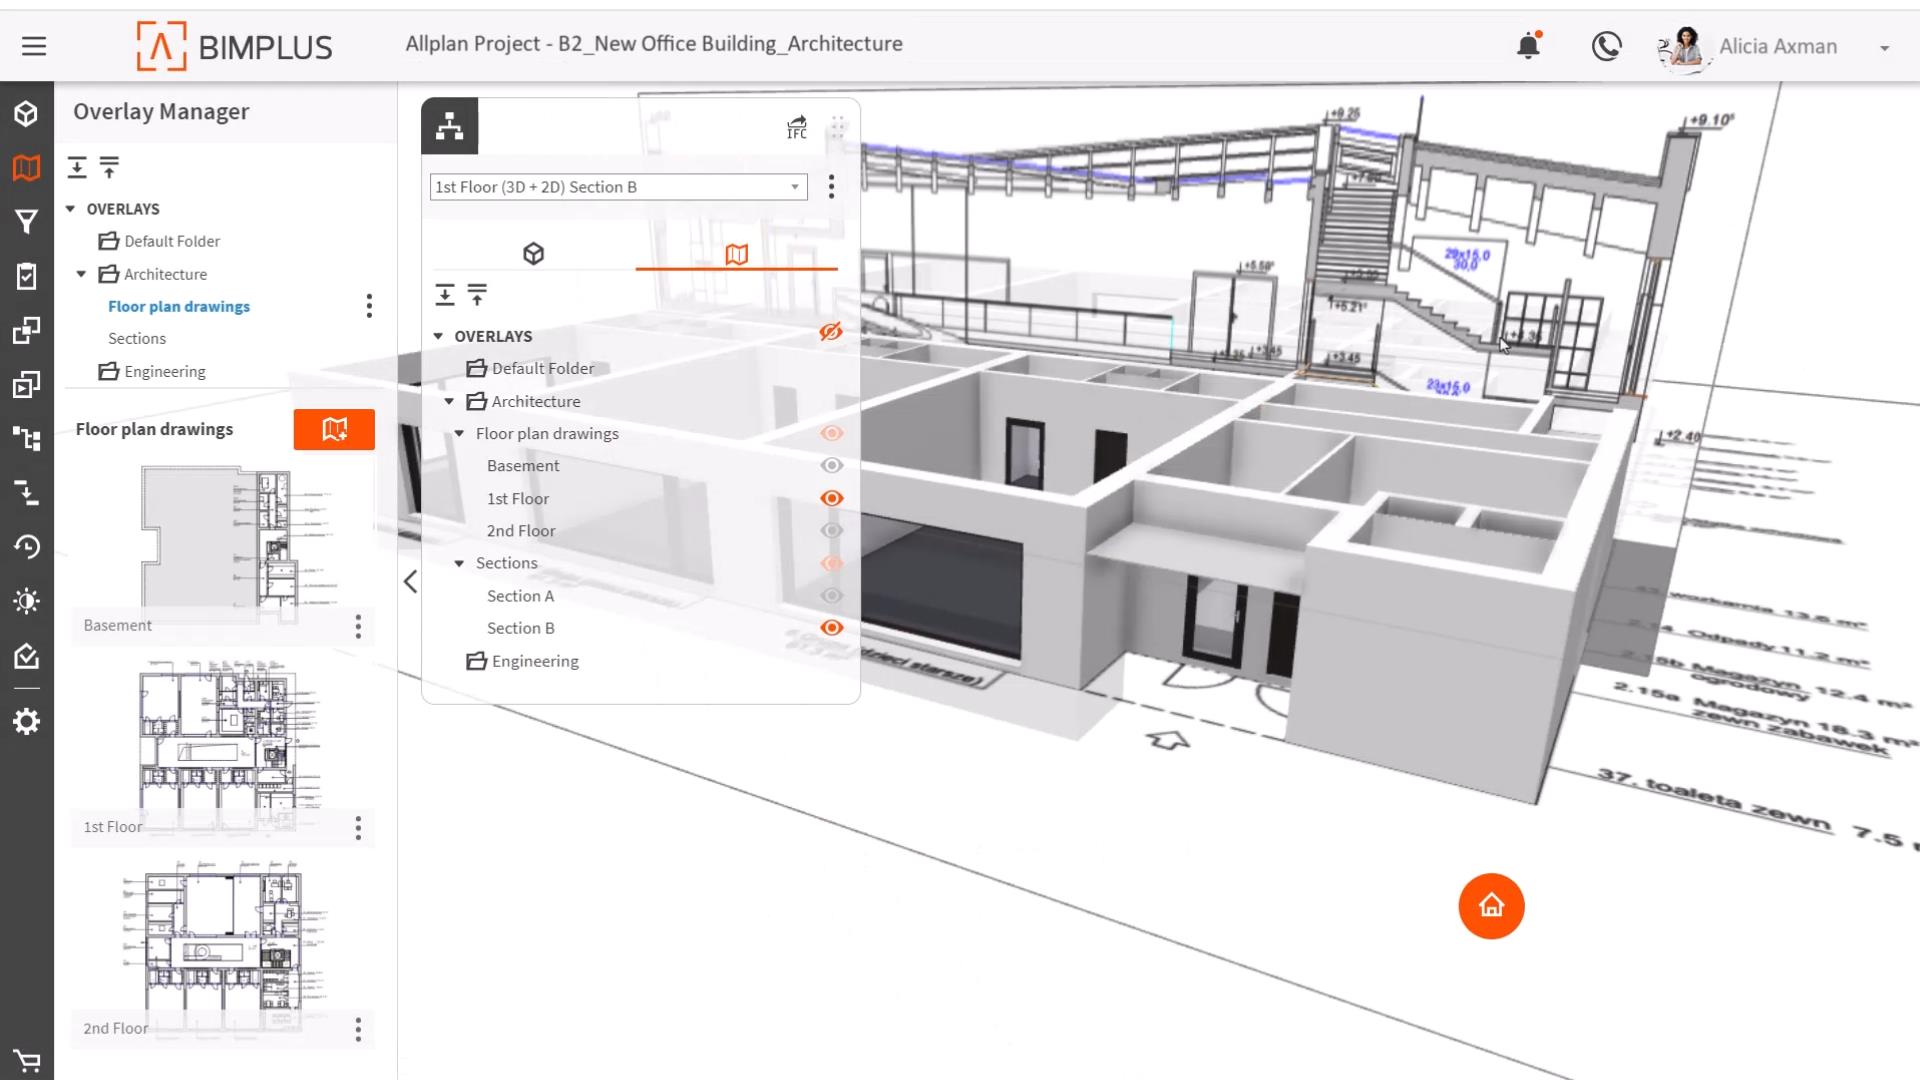The image size is (1920, 1080).
Task: Open the shopping cart icon
Action: (x=27, y=1060)
